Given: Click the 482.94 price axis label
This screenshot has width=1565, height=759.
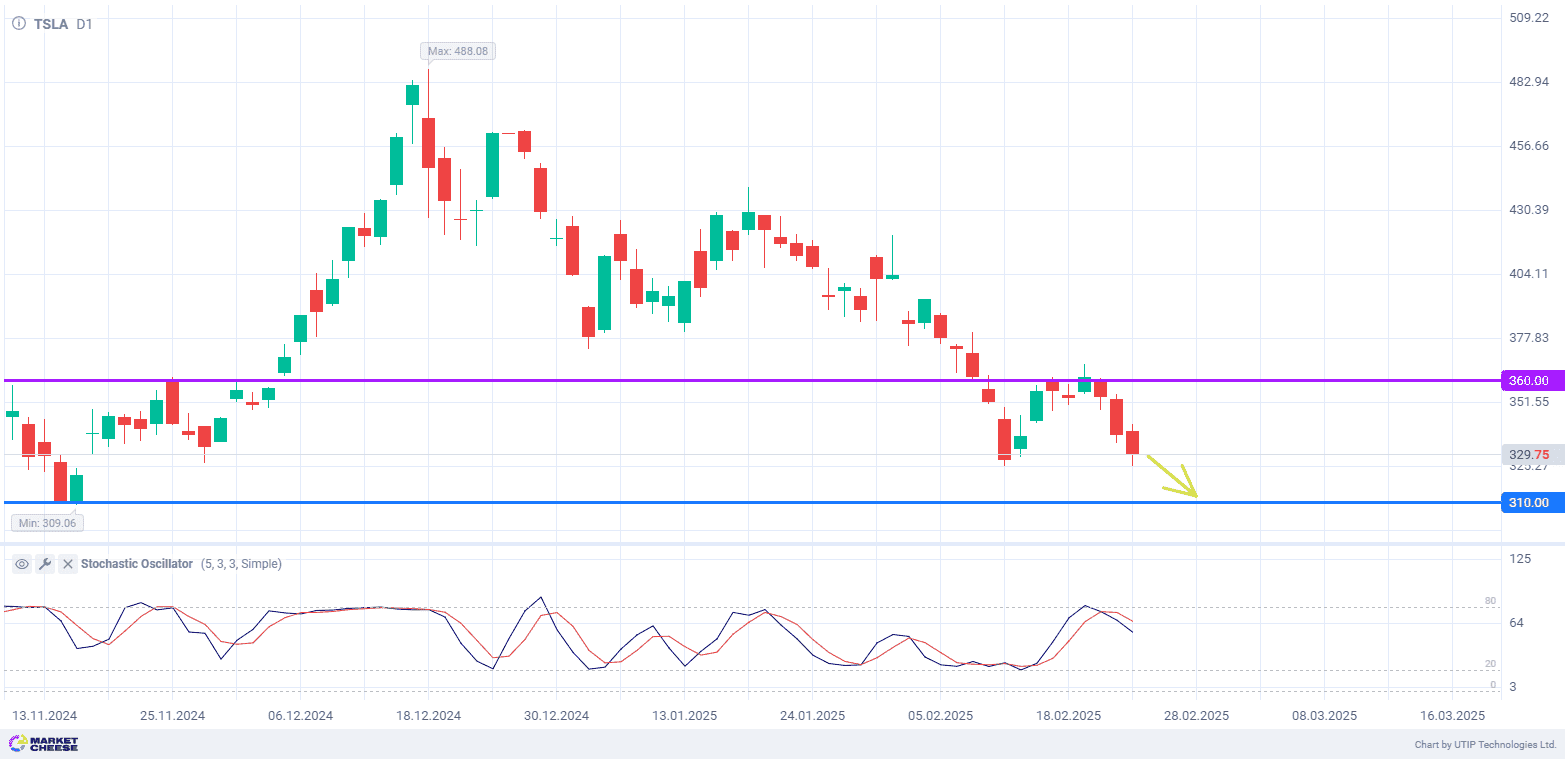Looking at the screenshot, I should click(1528, 82).
